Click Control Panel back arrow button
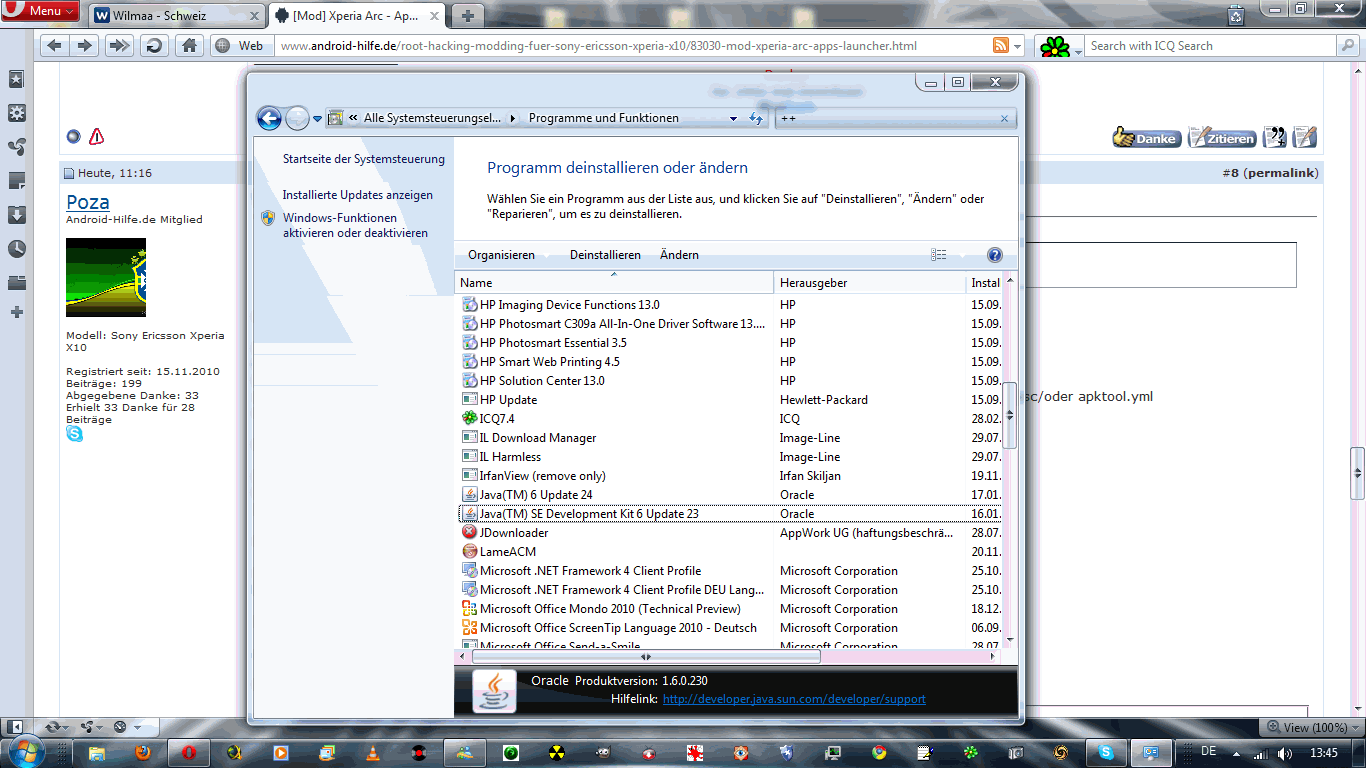The height and width of the screenshot is (768, 1366). click(269, 118)
